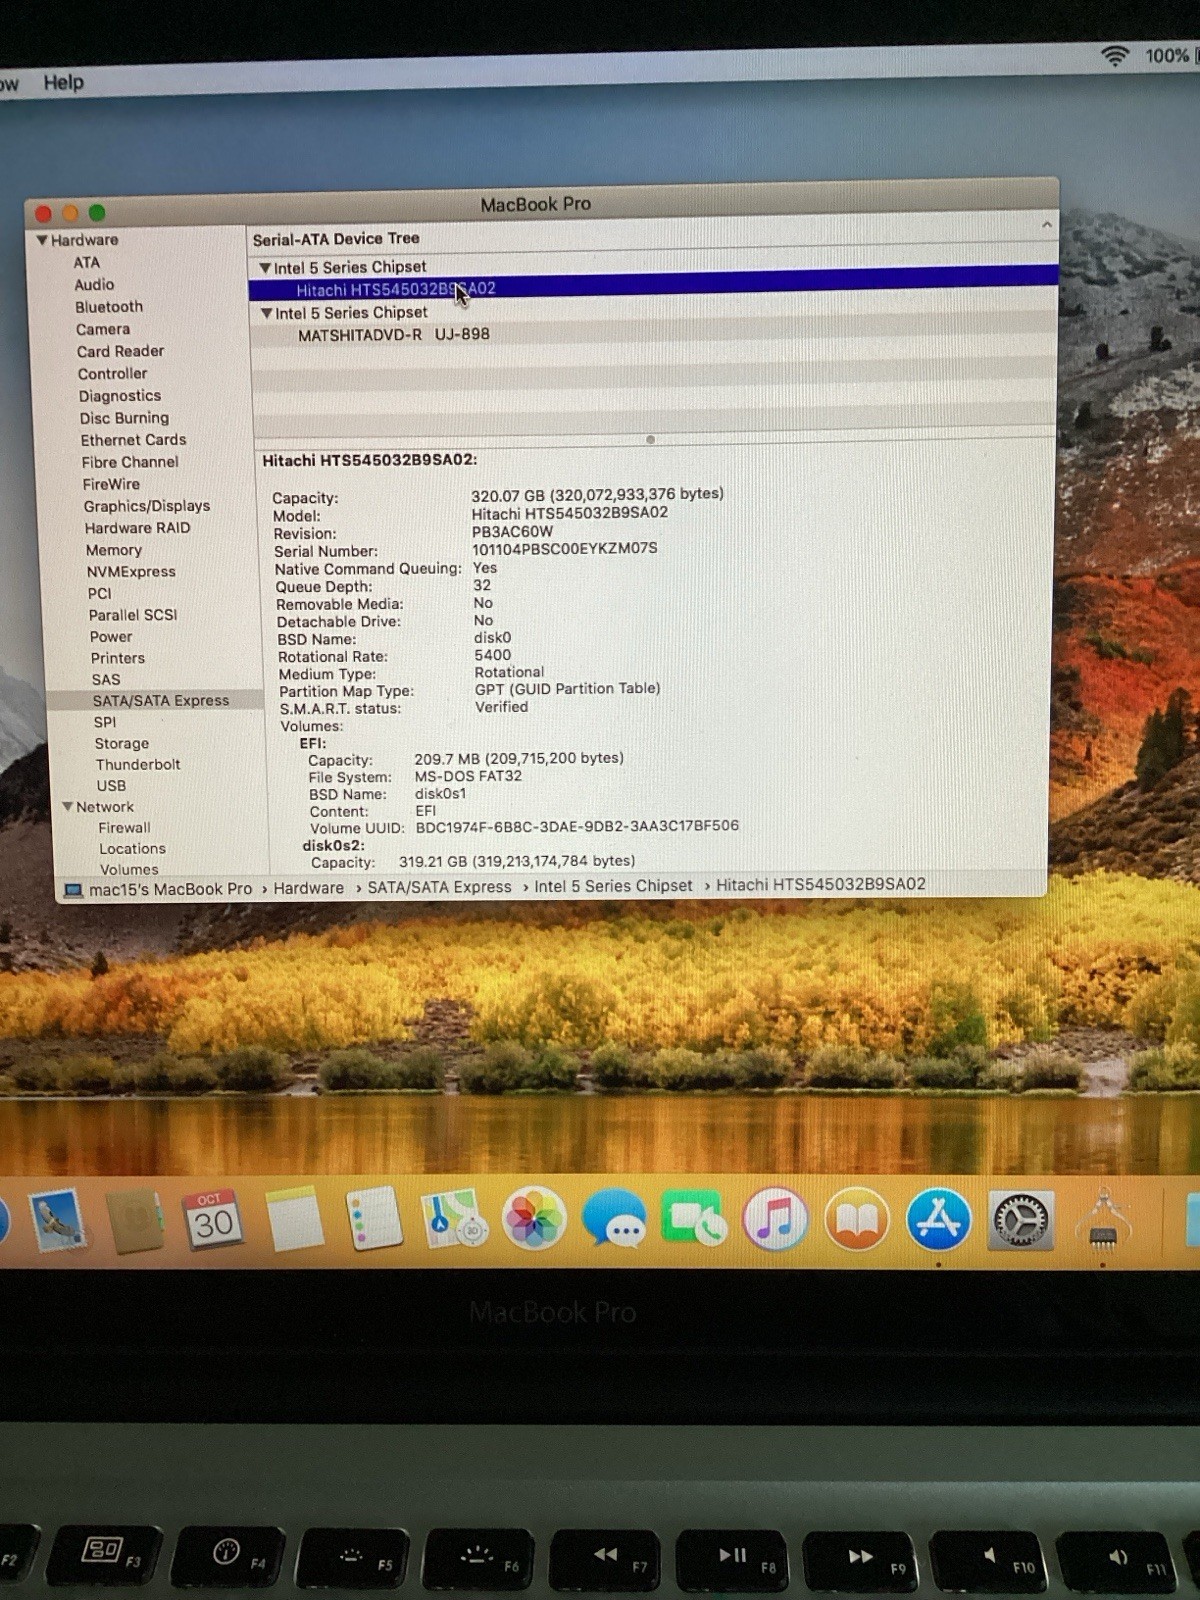The image size is (1200, 1600).
Task: Collapse the Hardware section in the sidebar
Action: 42,240
